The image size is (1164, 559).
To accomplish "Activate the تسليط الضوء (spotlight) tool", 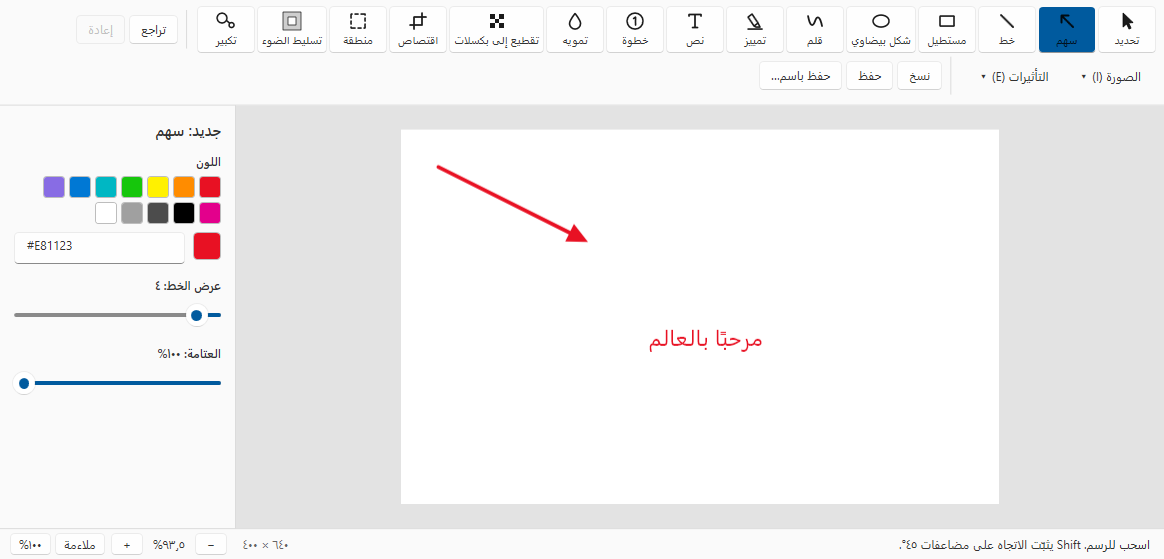I will [292, 30].
